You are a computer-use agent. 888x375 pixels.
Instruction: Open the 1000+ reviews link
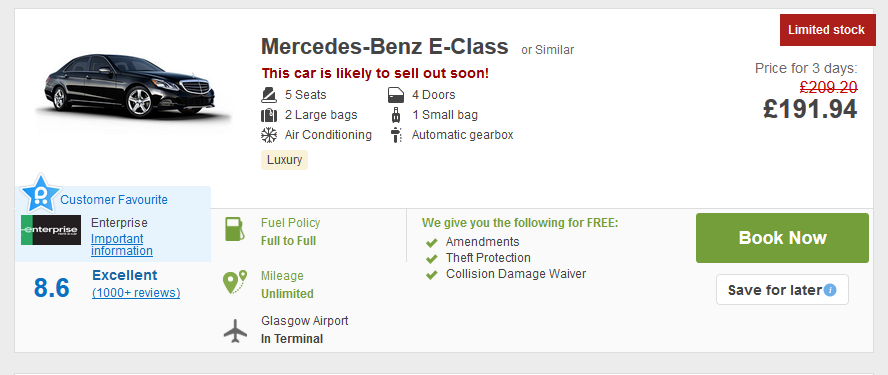[x=136, y=293]
